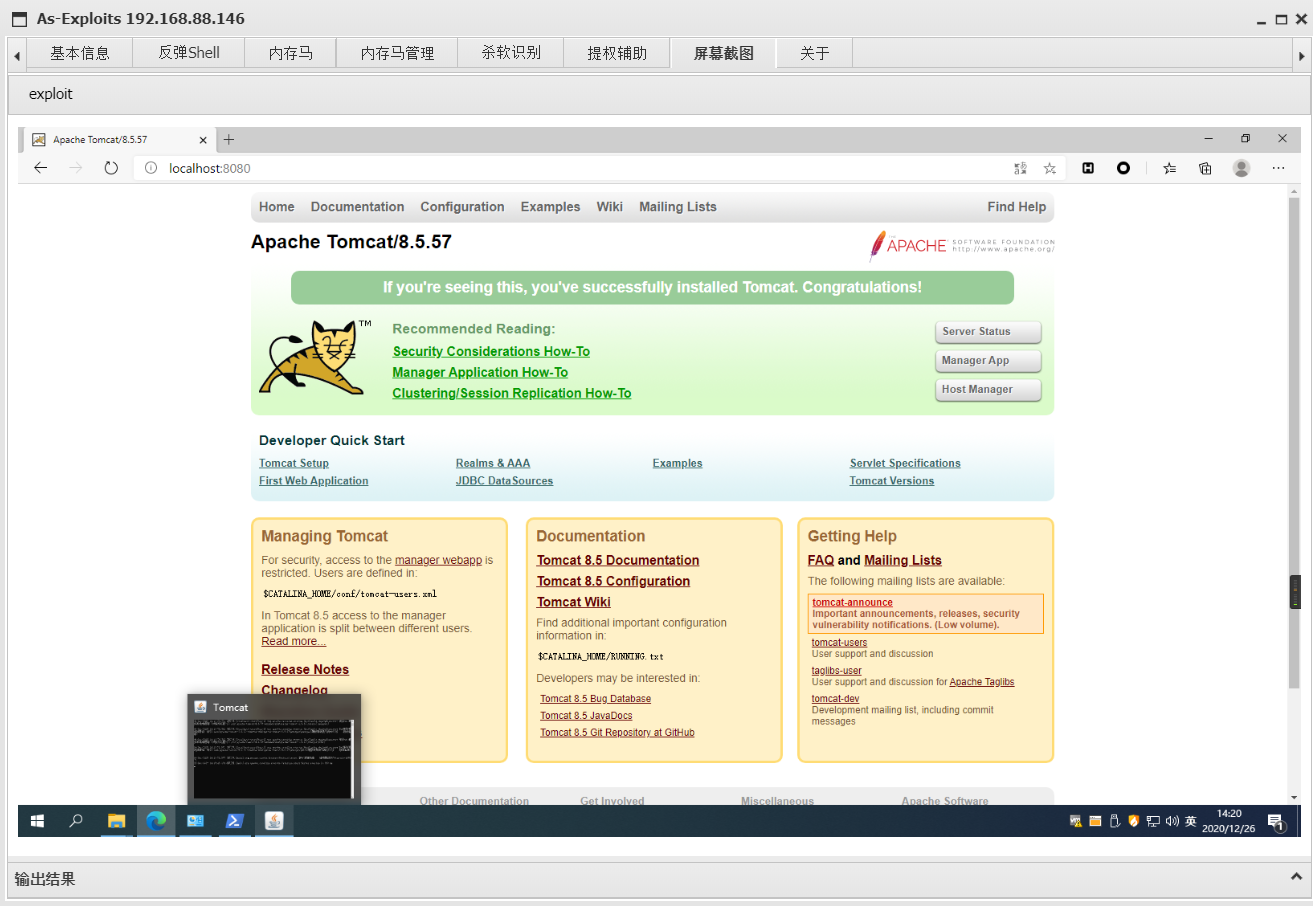The width and height of the screenshot is (1313, 906).
Task: Open the Edge settings three-dot menu
Action: tap(1278, 168)
